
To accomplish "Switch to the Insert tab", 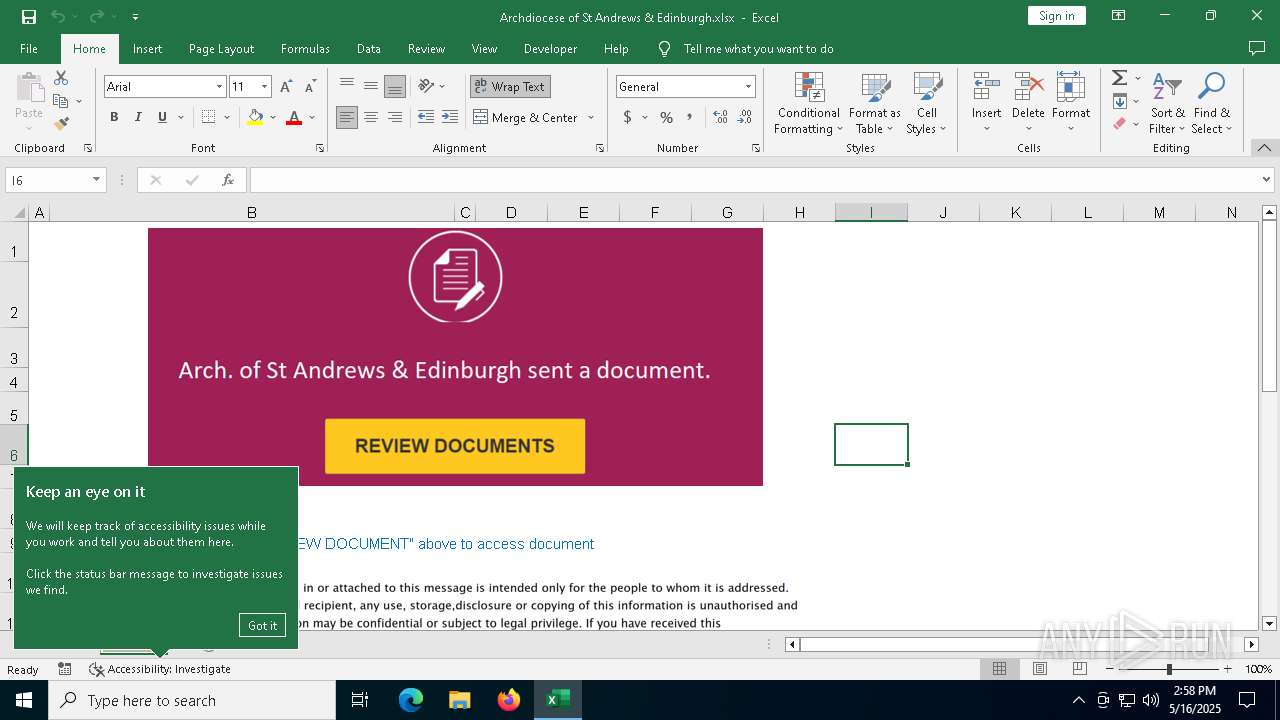I will point(147,49).
